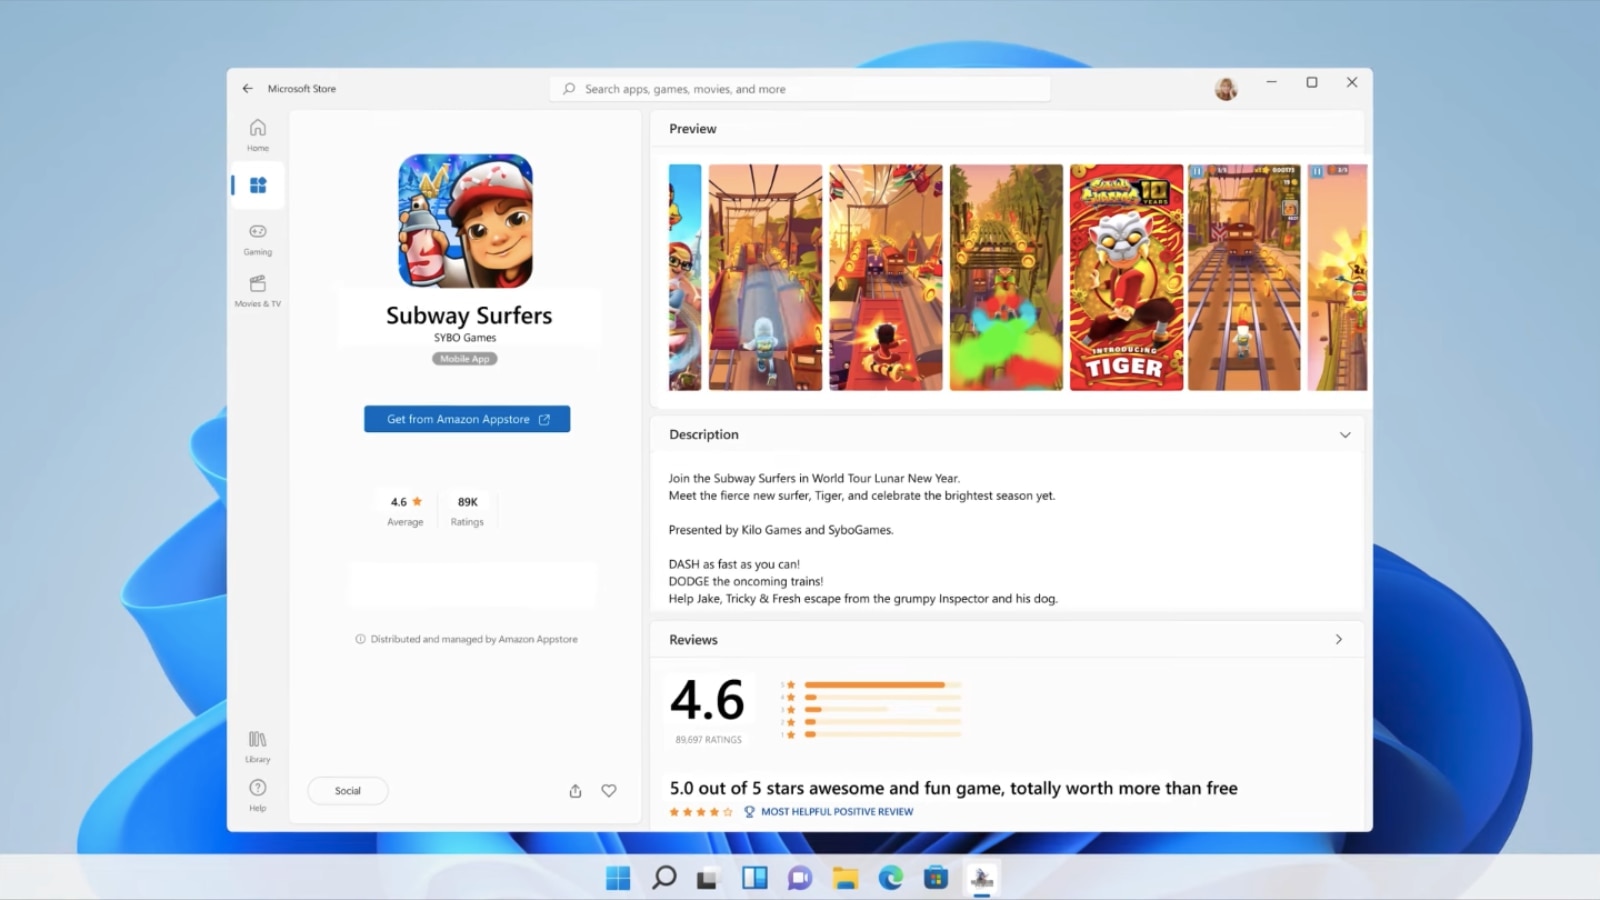This screenshot has width=1600, height=900.
Task: Go back using the back arrow
Action: click(247, 88)
